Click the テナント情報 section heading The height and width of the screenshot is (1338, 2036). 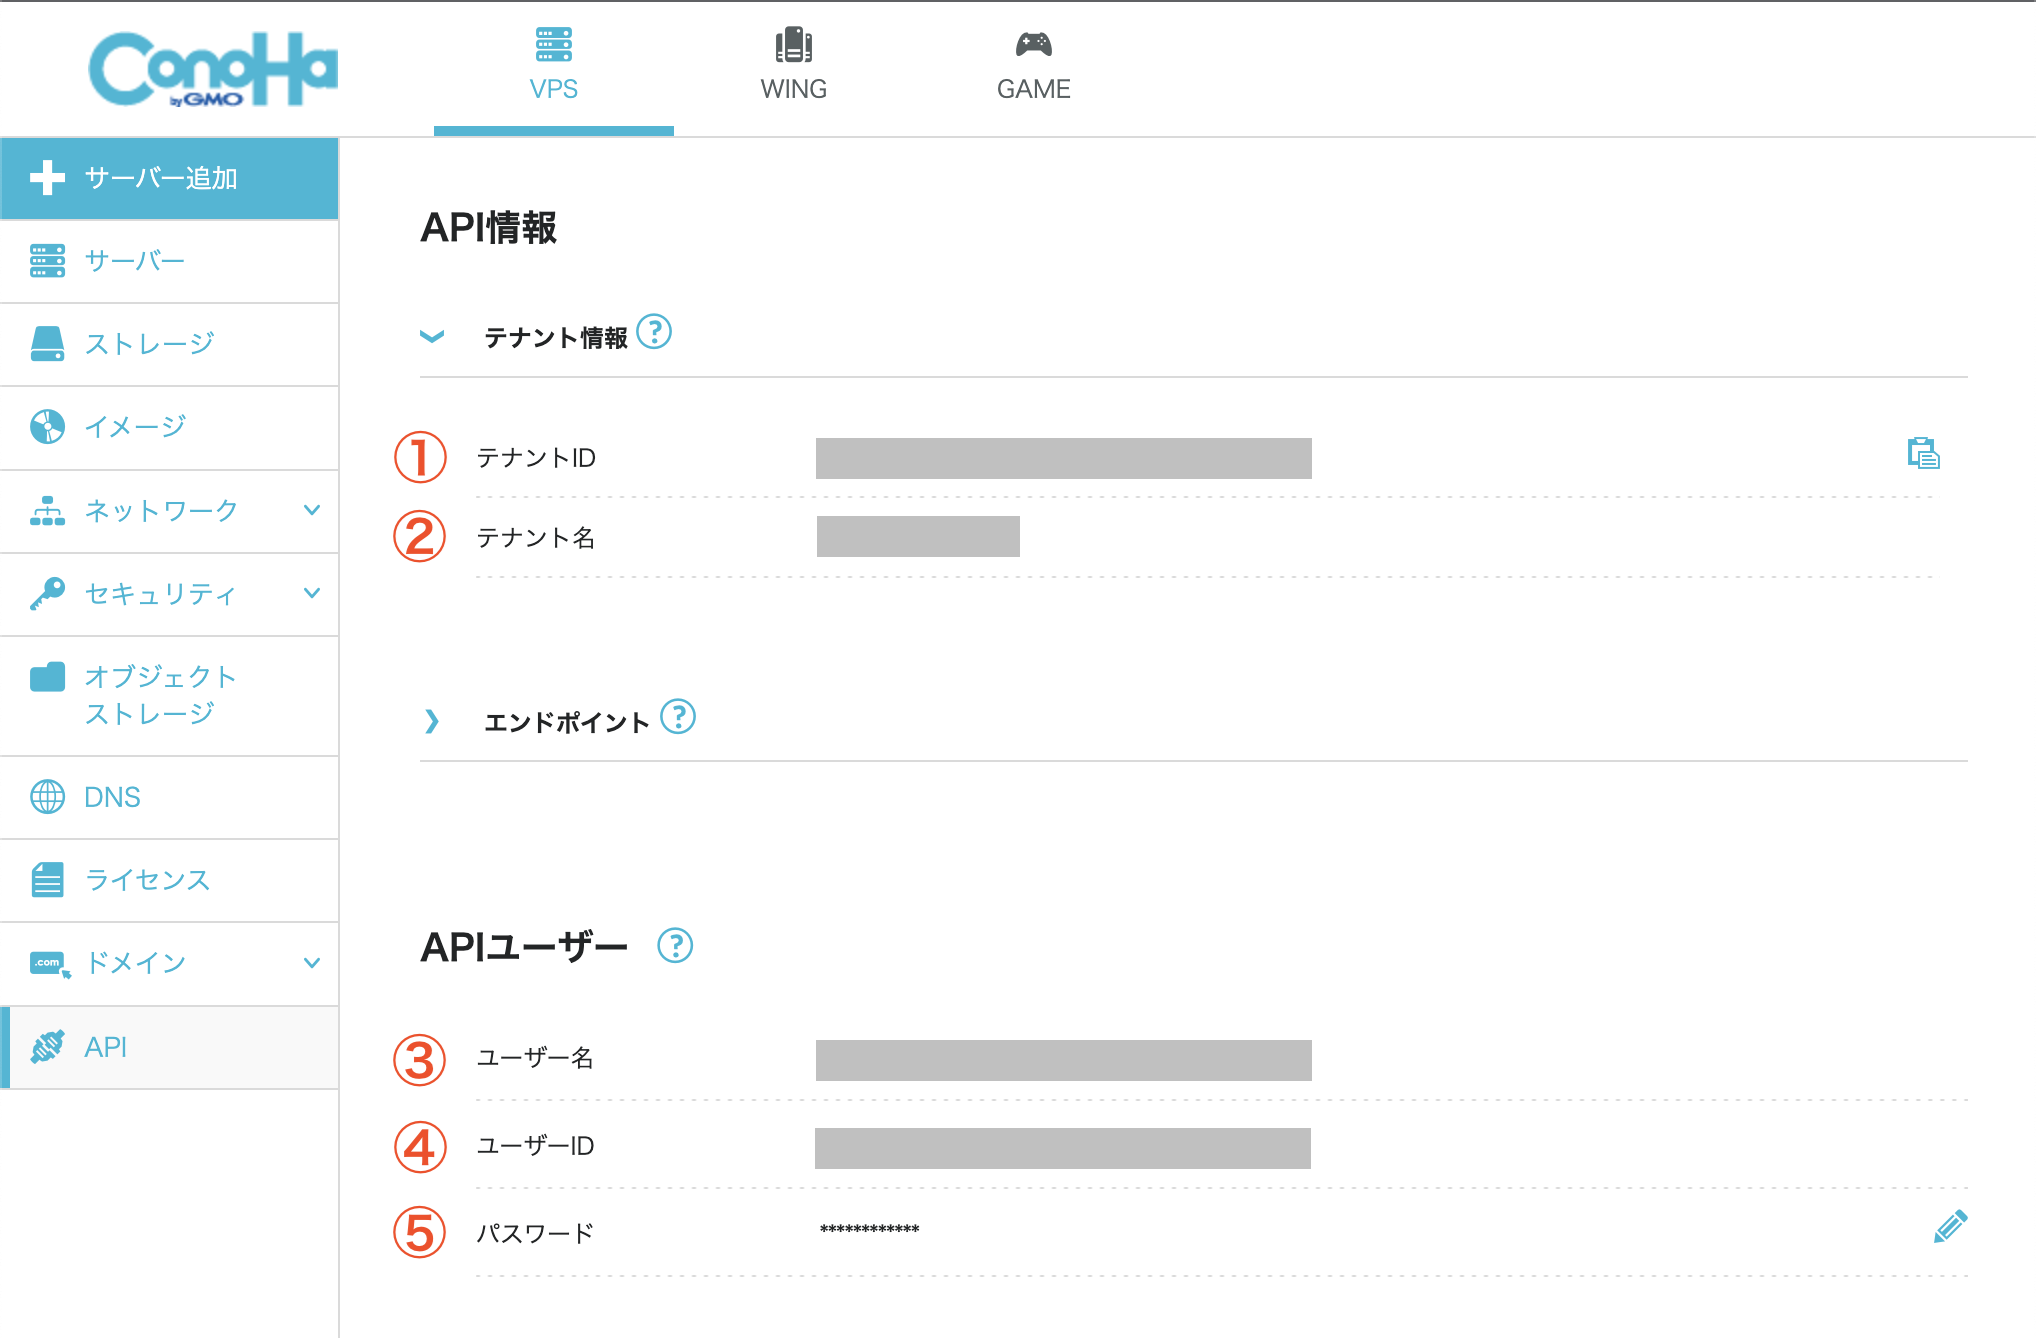click(x=556, y=338)
